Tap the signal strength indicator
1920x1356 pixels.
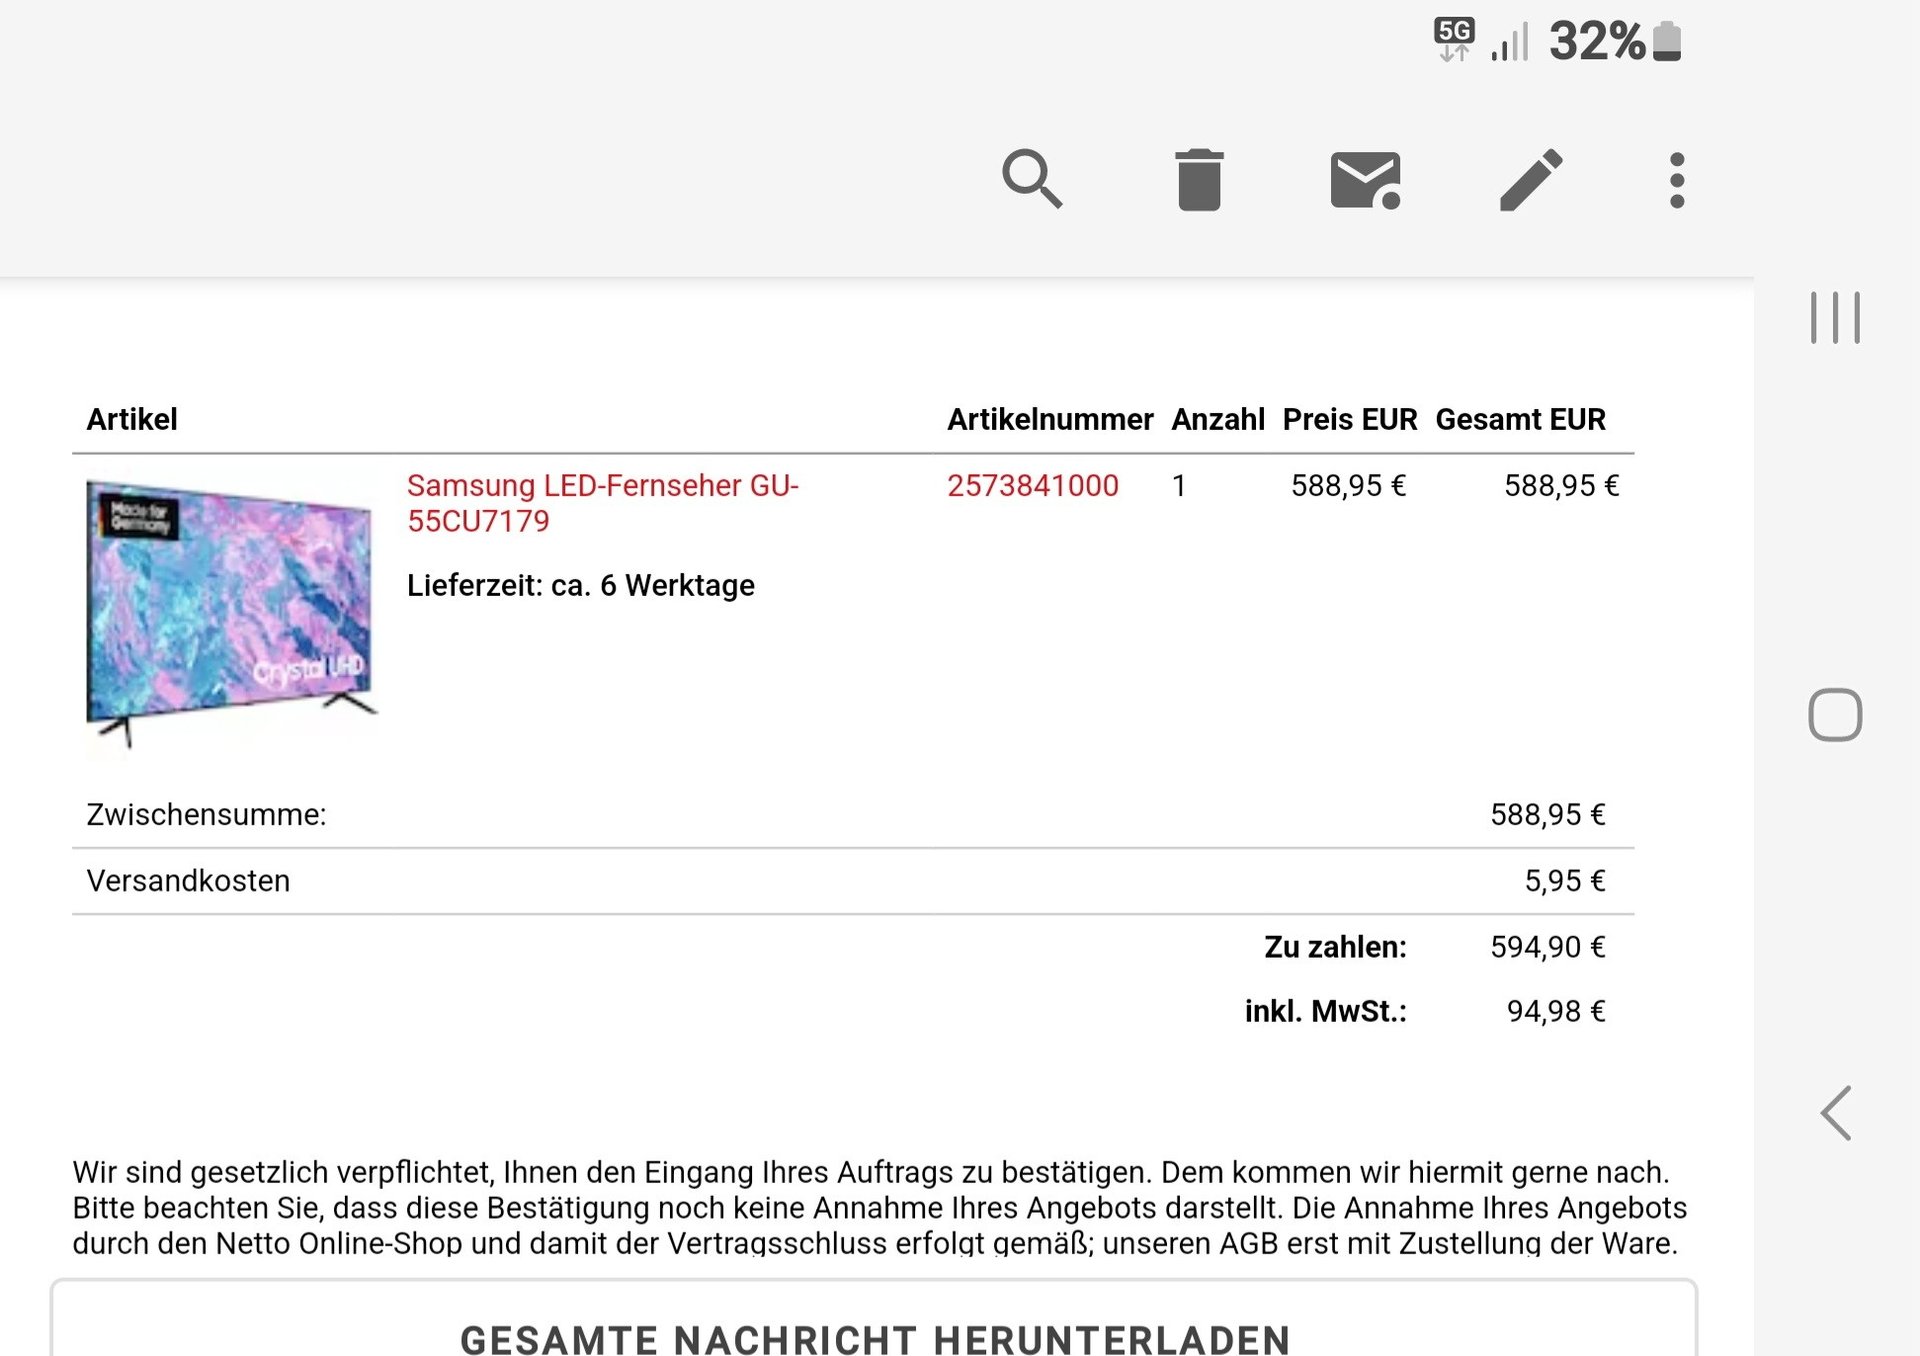1510,42
